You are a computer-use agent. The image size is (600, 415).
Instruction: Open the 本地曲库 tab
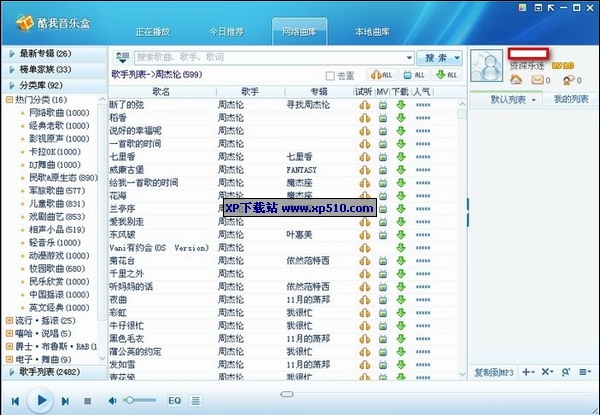click(372, 32)
